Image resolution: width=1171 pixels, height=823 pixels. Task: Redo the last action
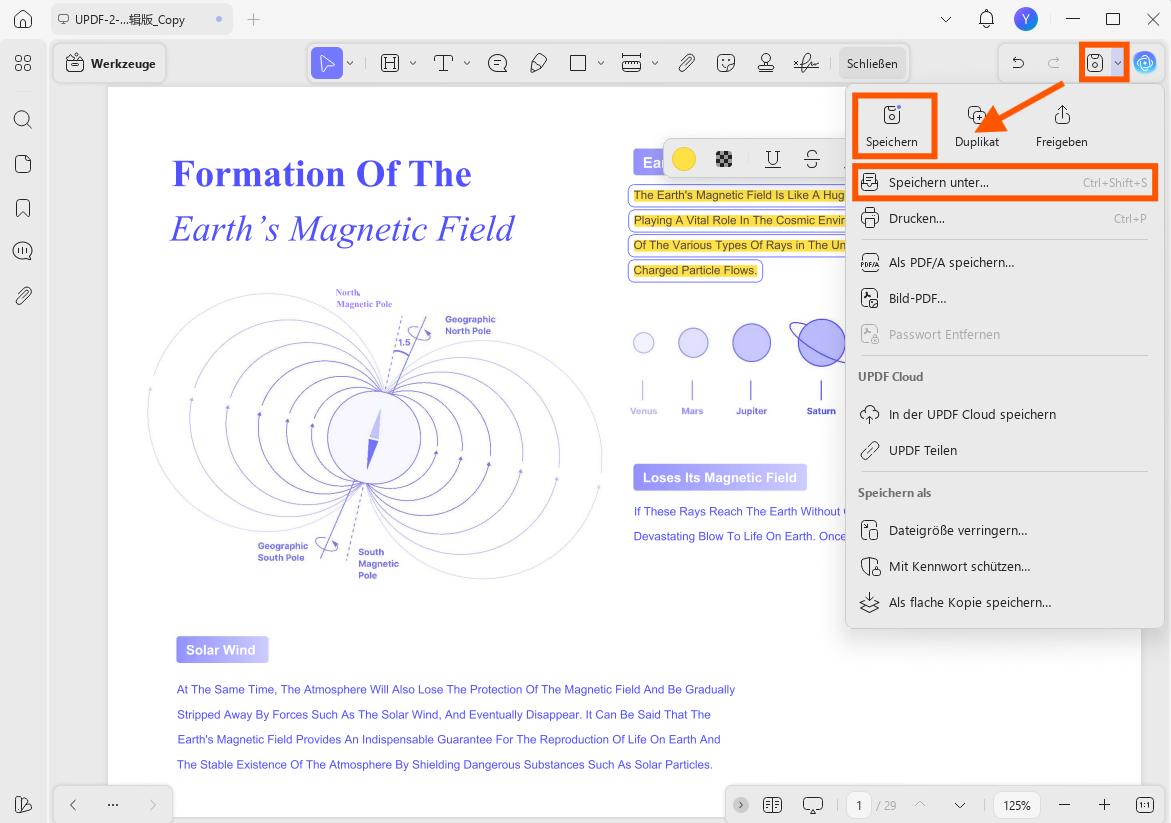point(1054,63)
